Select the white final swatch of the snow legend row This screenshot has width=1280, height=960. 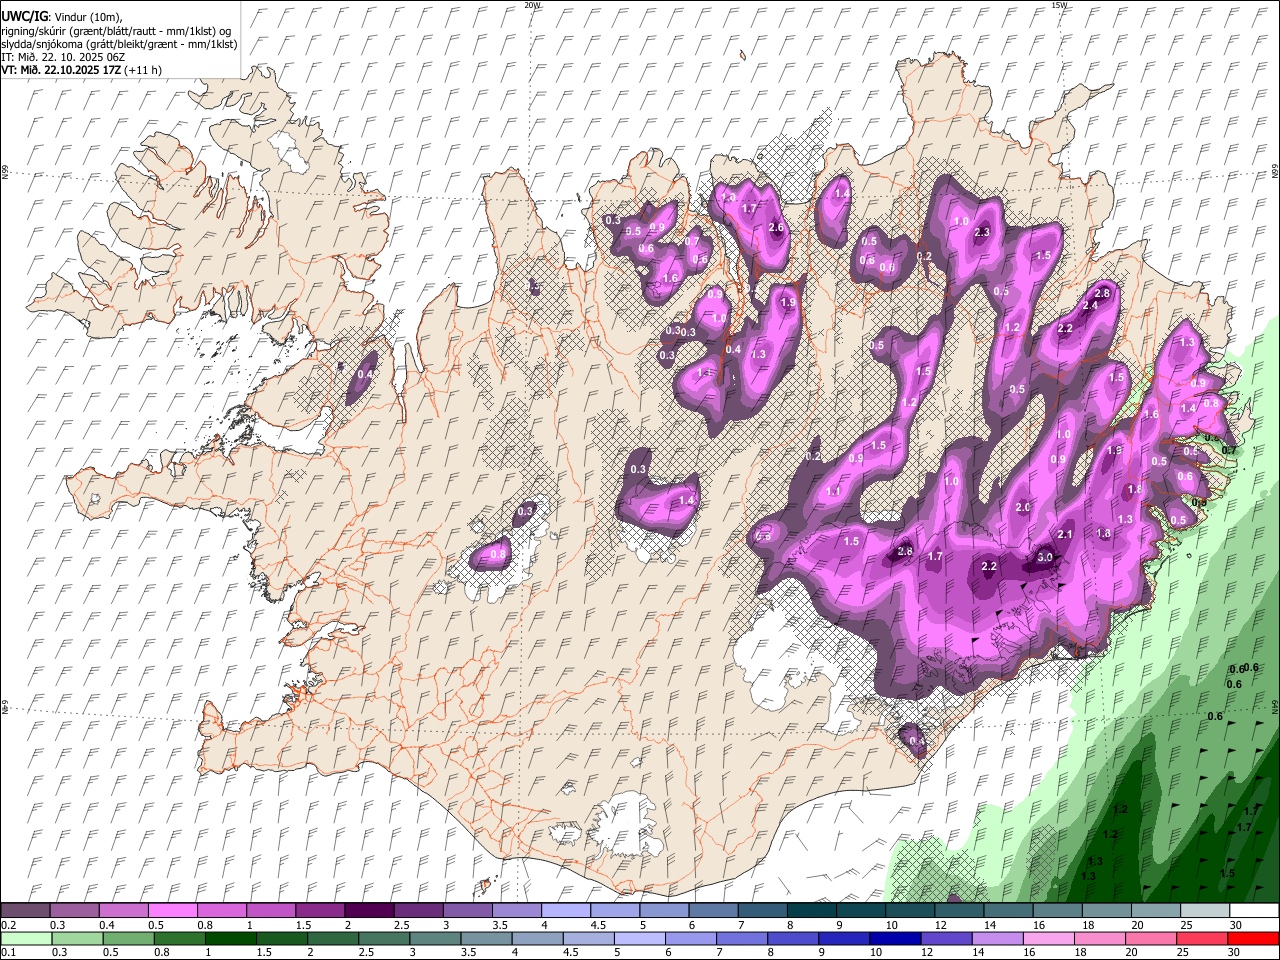pyautogui.click(x=1254, y=911)
